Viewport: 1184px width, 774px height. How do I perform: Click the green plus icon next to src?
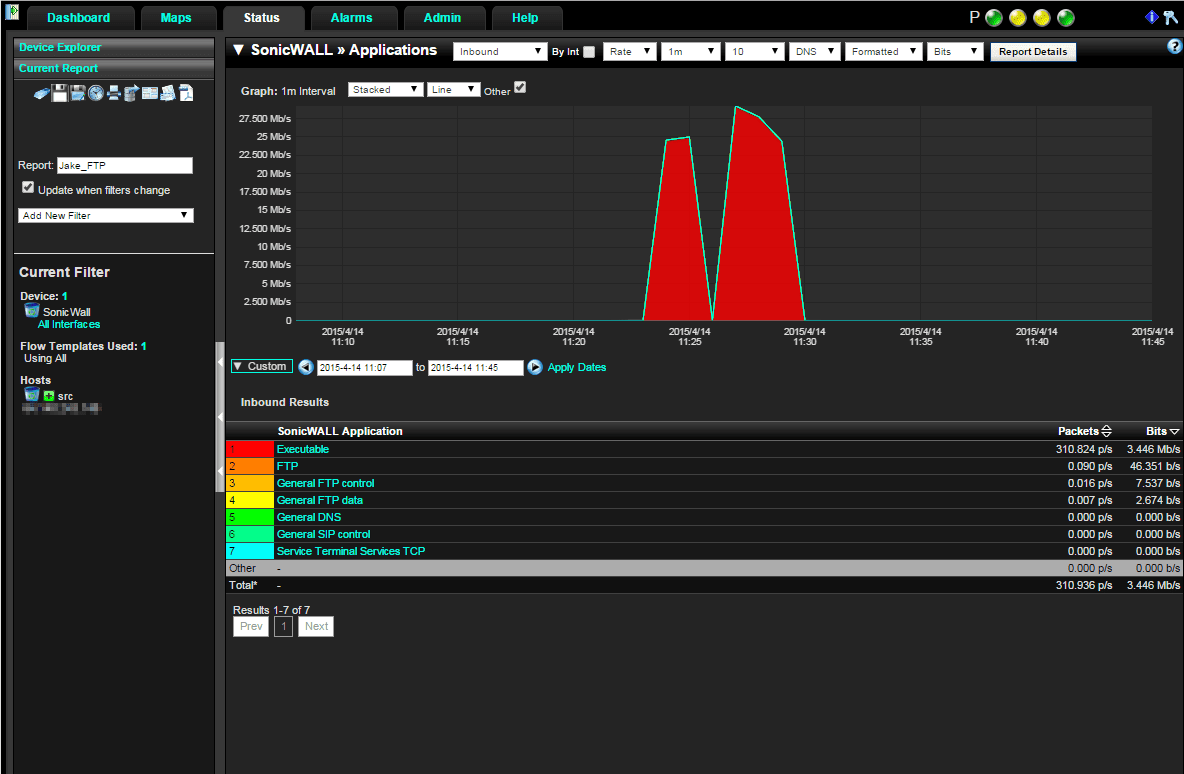[49, 396]
